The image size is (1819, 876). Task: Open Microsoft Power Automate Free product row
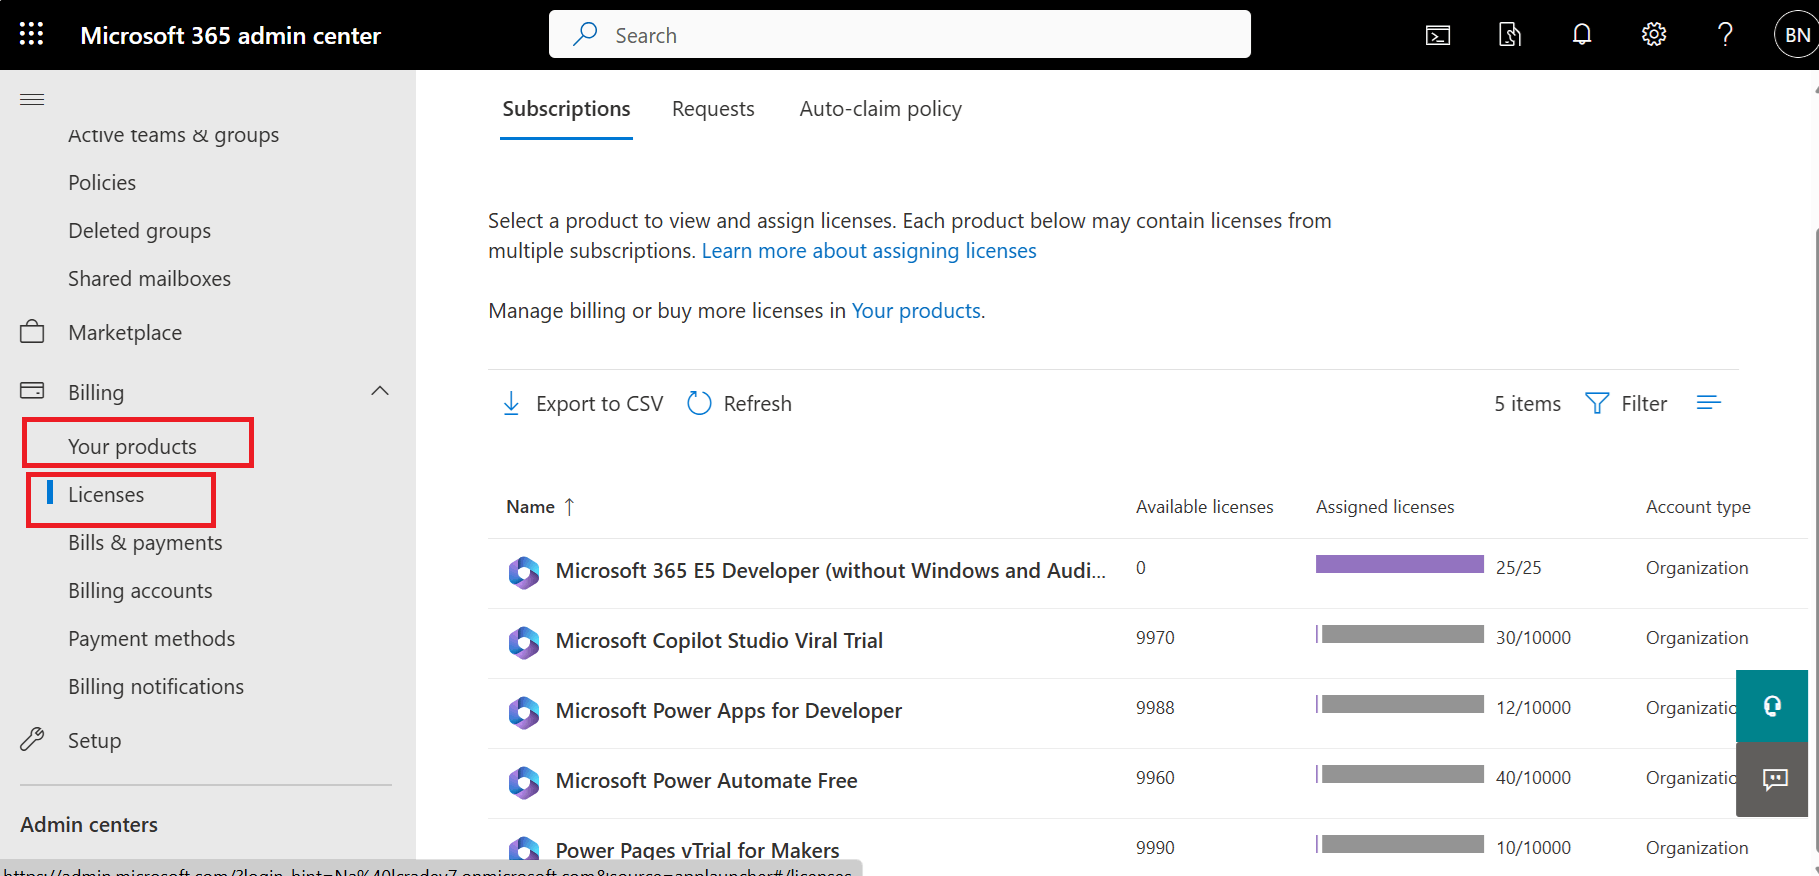click(x=1147, y=781)
